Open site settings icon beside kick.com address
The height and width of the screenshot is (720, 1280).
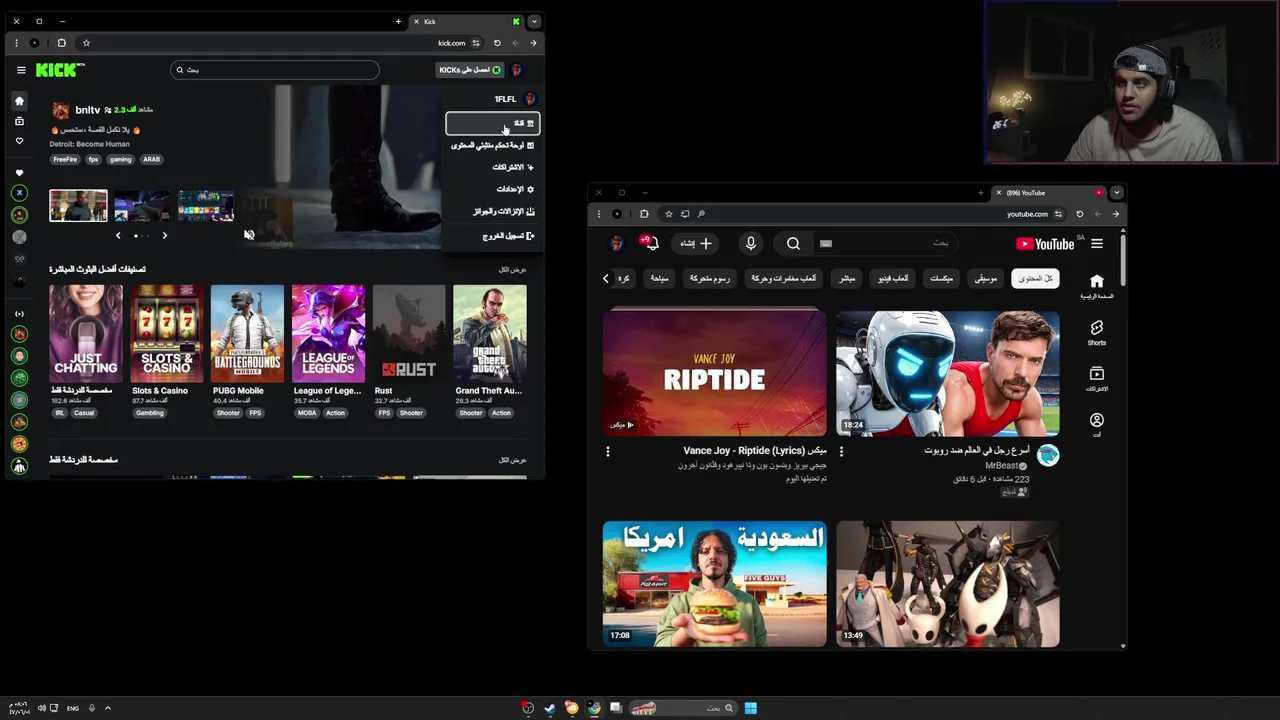point(476,43)
